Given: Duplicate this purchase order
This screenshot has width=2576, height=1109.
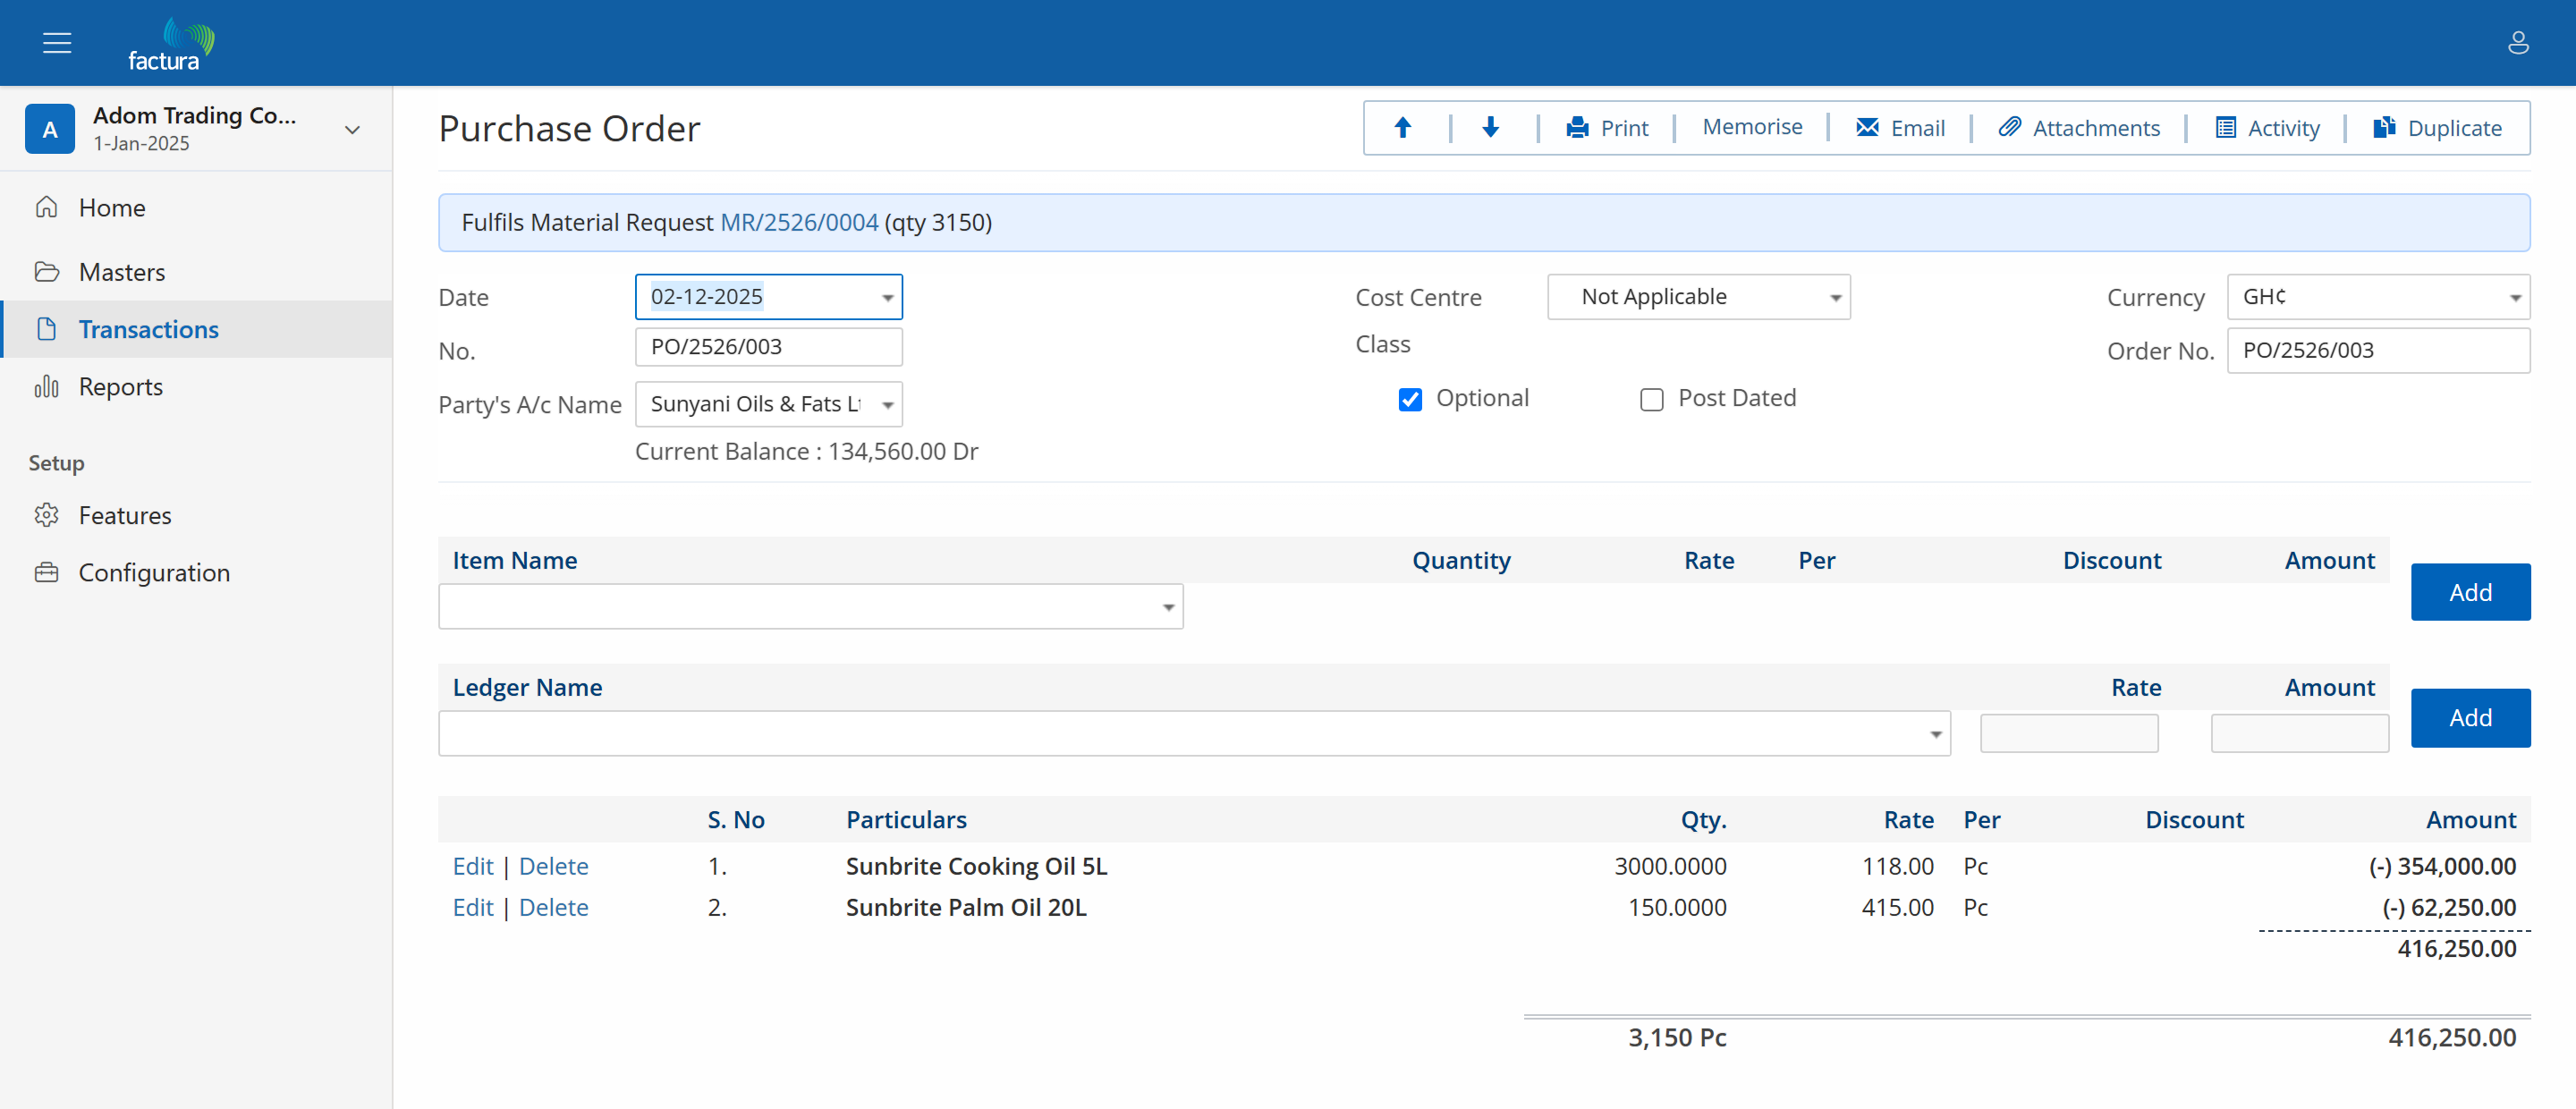Looking at the screenshot, I should pyautogui.click(x=2437, y=128).
